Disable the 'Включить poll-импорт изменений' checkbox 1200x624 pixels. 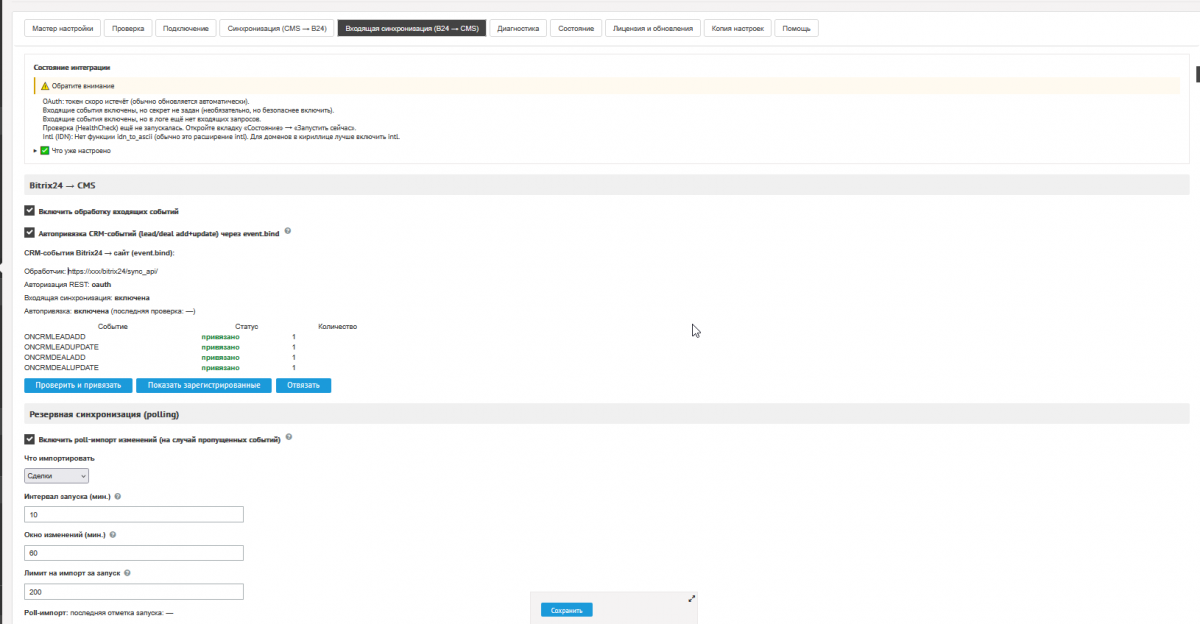30,439
